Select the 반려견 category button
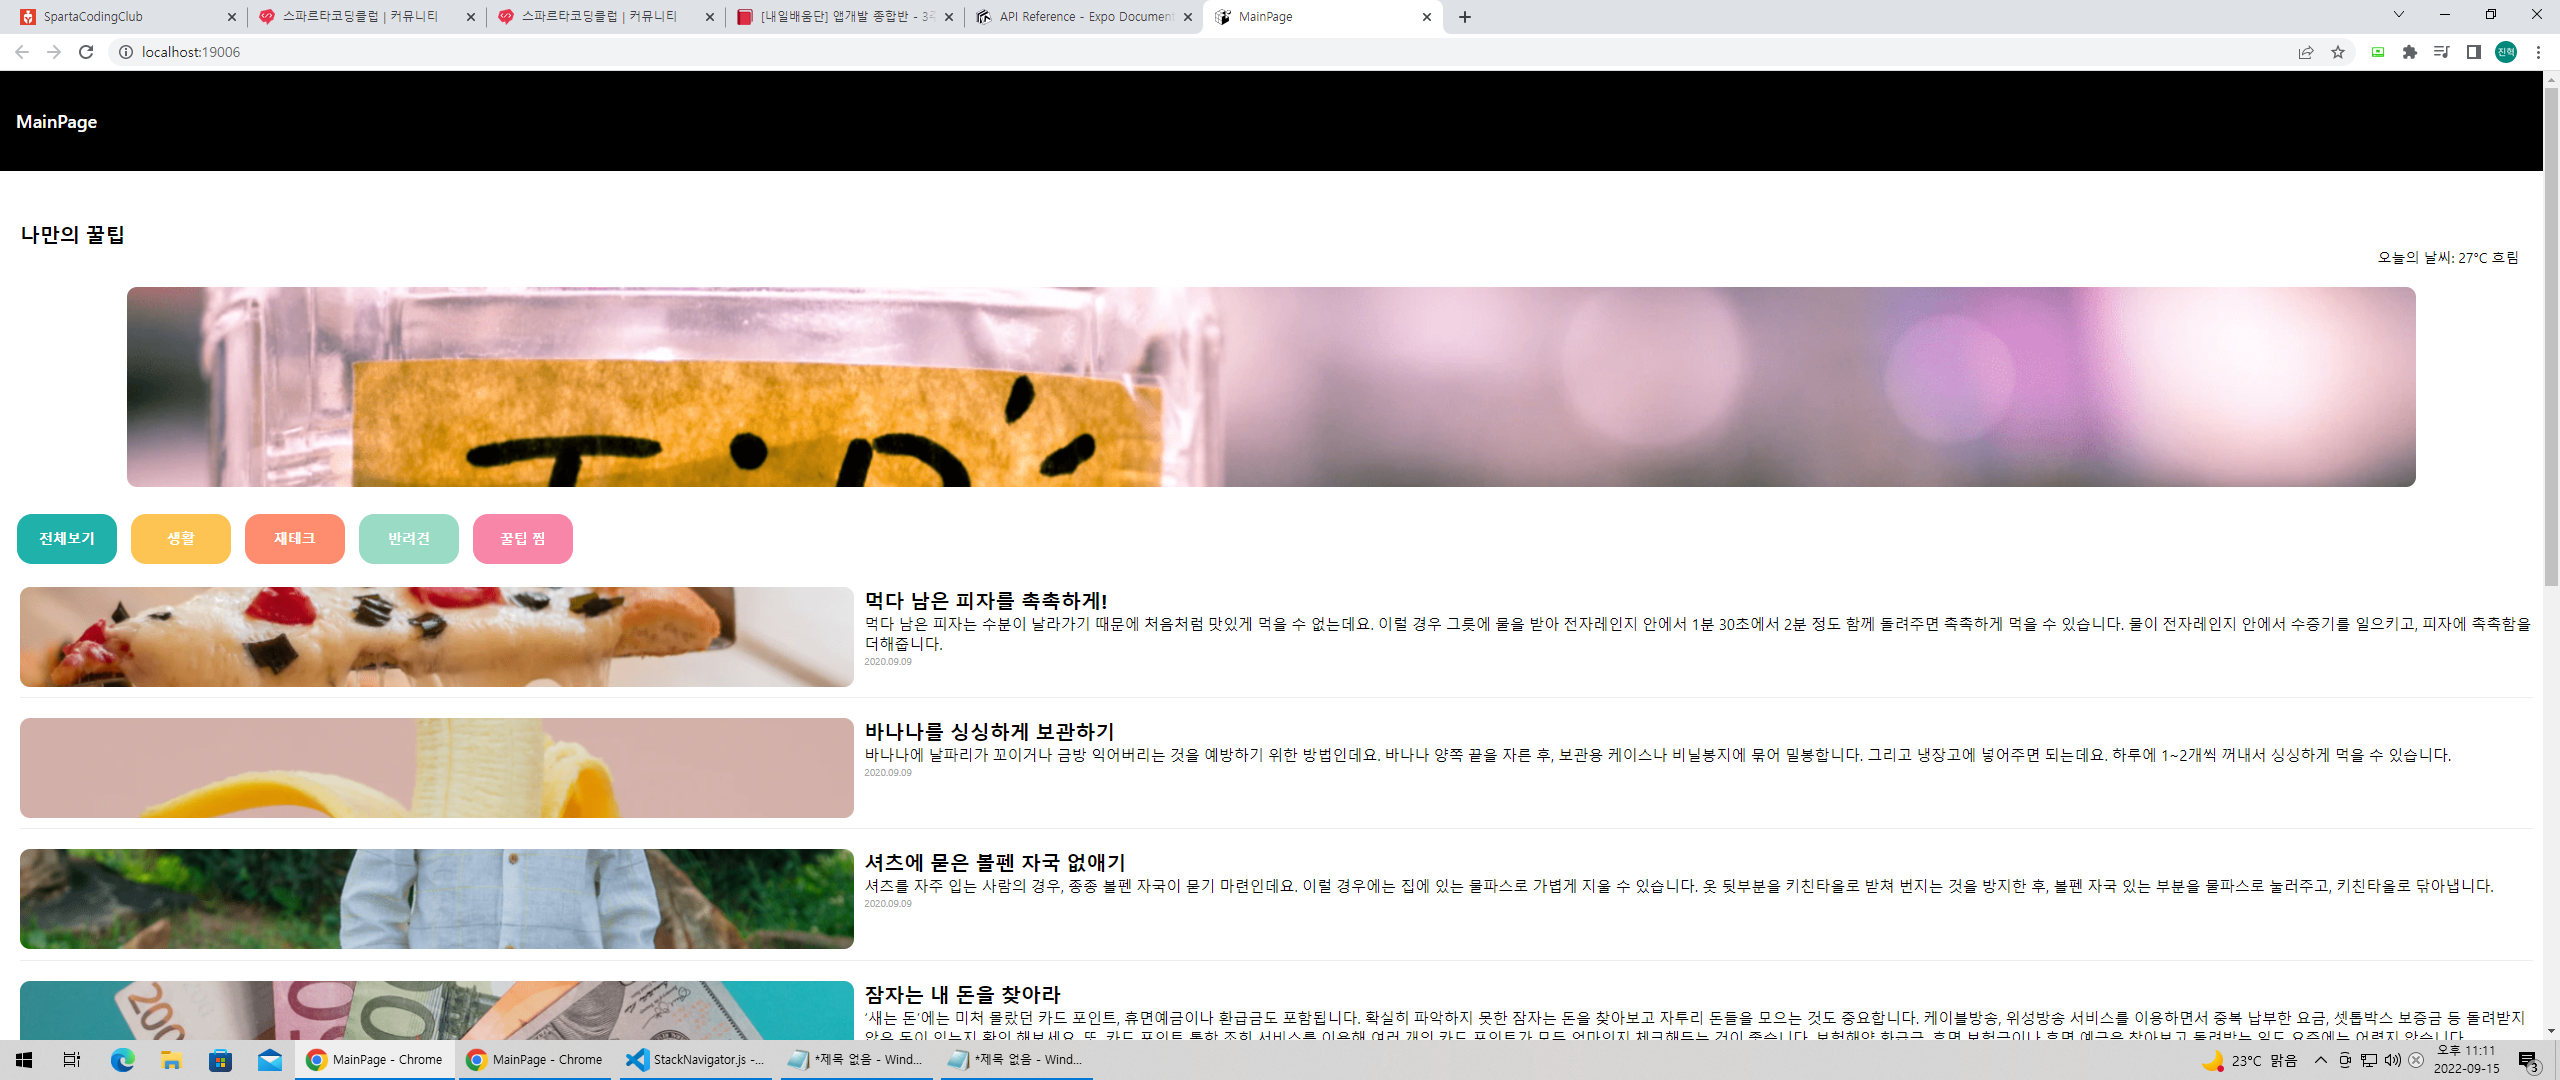The height and width of the screenshot is (1080, 2560). [x=409, y=539]
